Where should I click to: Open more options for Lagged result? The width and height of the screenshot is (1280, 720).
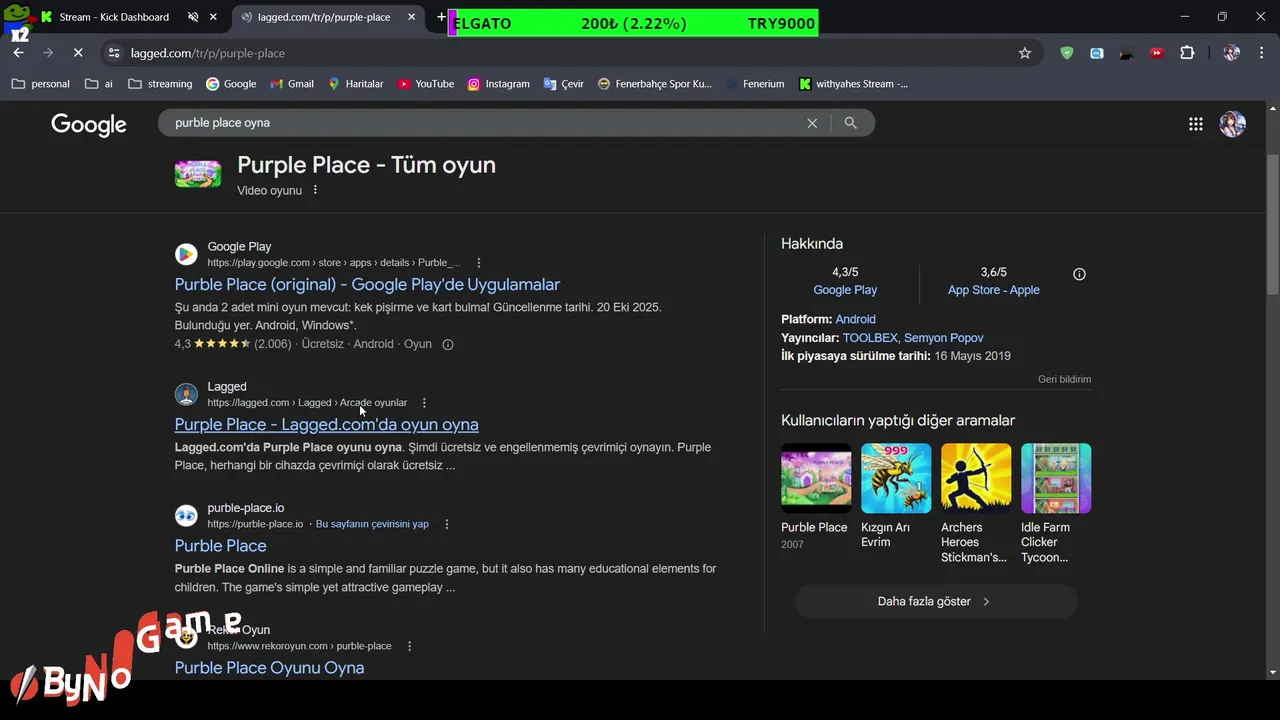click(x=424, y=402)
